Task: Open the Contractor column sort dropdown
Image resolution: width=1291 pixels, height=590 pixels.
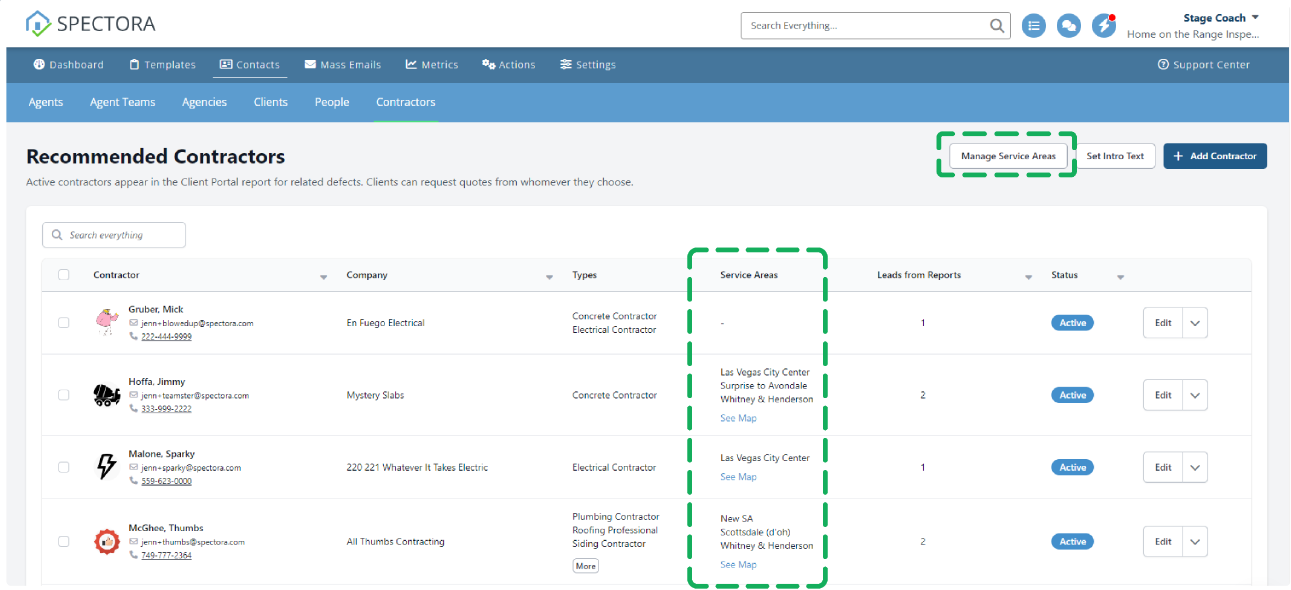Action: tap(323, 277)
